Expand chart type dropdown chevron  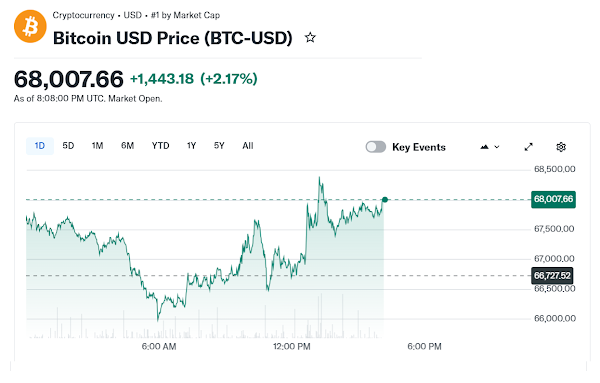(x=497, y=147)
